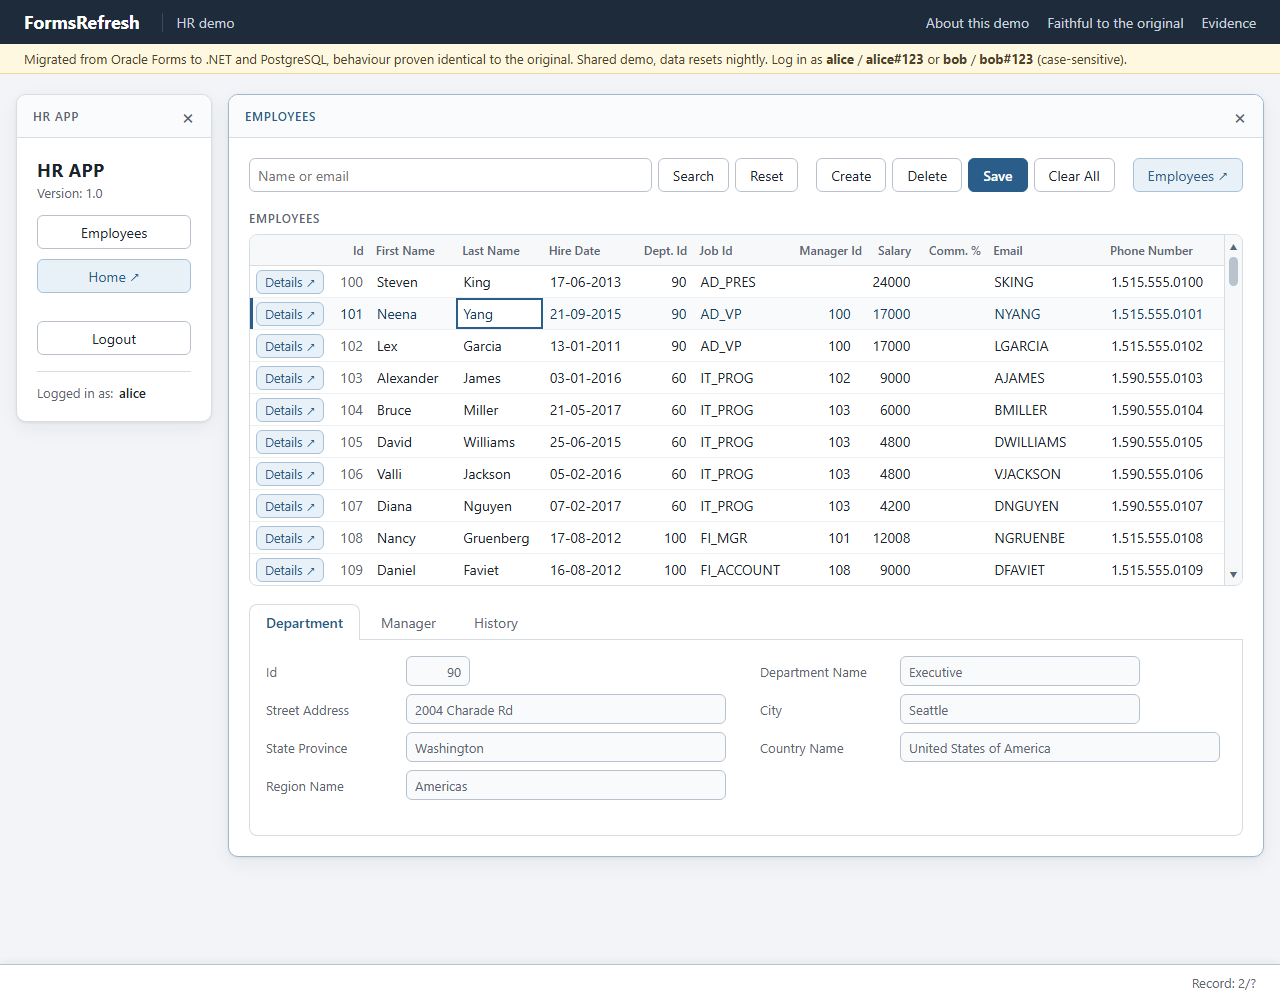Viewport: 1280px width, 1000px height.
Task: Select the Last Name cell 'Yang'
Action: click(499, 314)
